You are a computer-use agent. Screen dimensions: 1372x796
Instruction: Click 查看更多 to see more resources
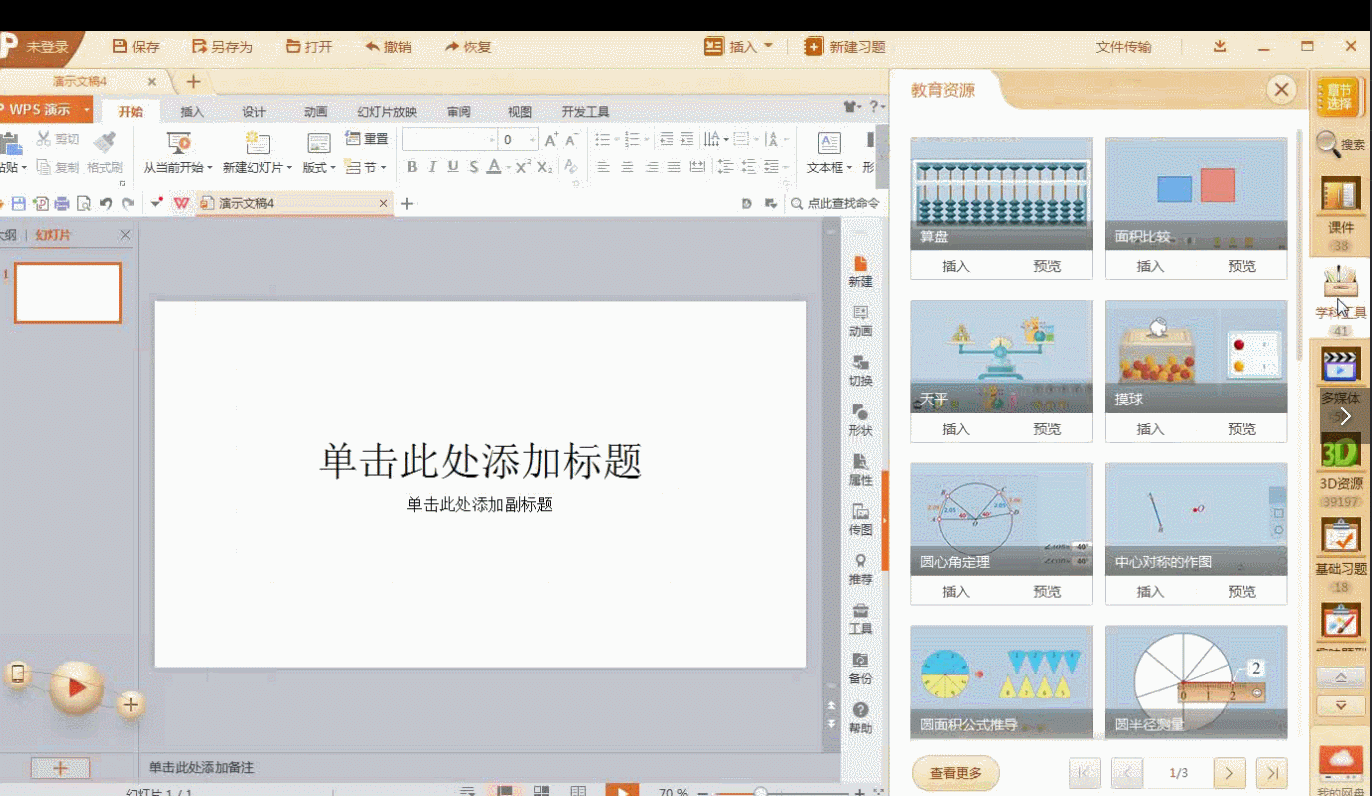955,772
